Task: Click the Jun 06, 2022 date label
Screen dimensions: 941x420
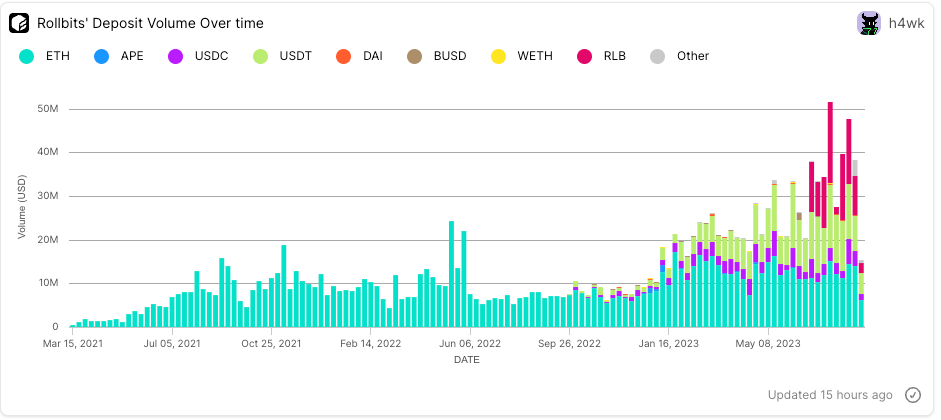Action: pyautogui.click(x=470, y=344)
